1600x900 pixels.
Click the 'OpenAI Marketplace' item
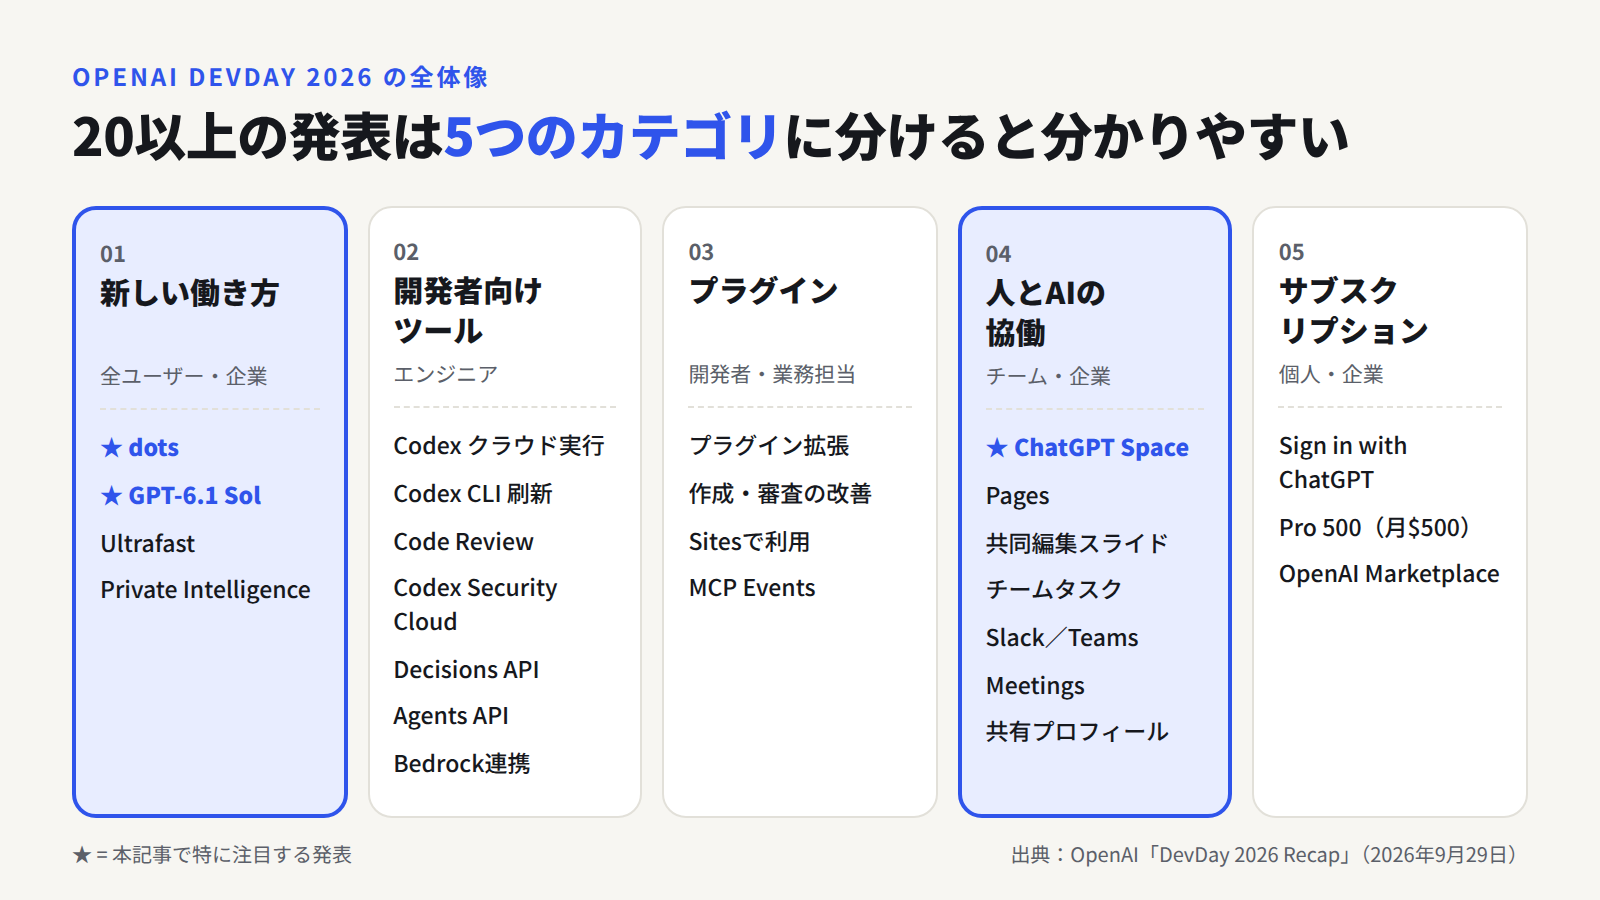click(1389, 574)
